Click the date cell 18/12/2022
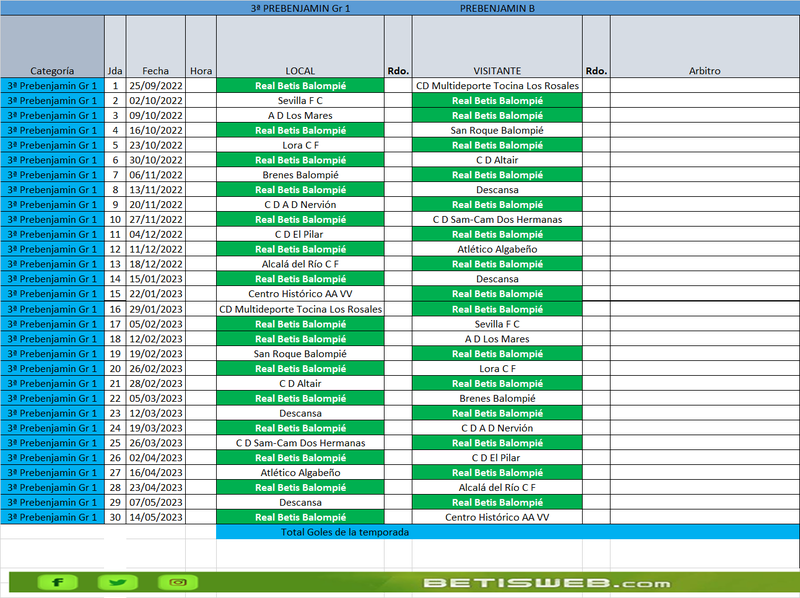This screenshot has width=800, height=598. pyautogui.click(x=156, y=264)
